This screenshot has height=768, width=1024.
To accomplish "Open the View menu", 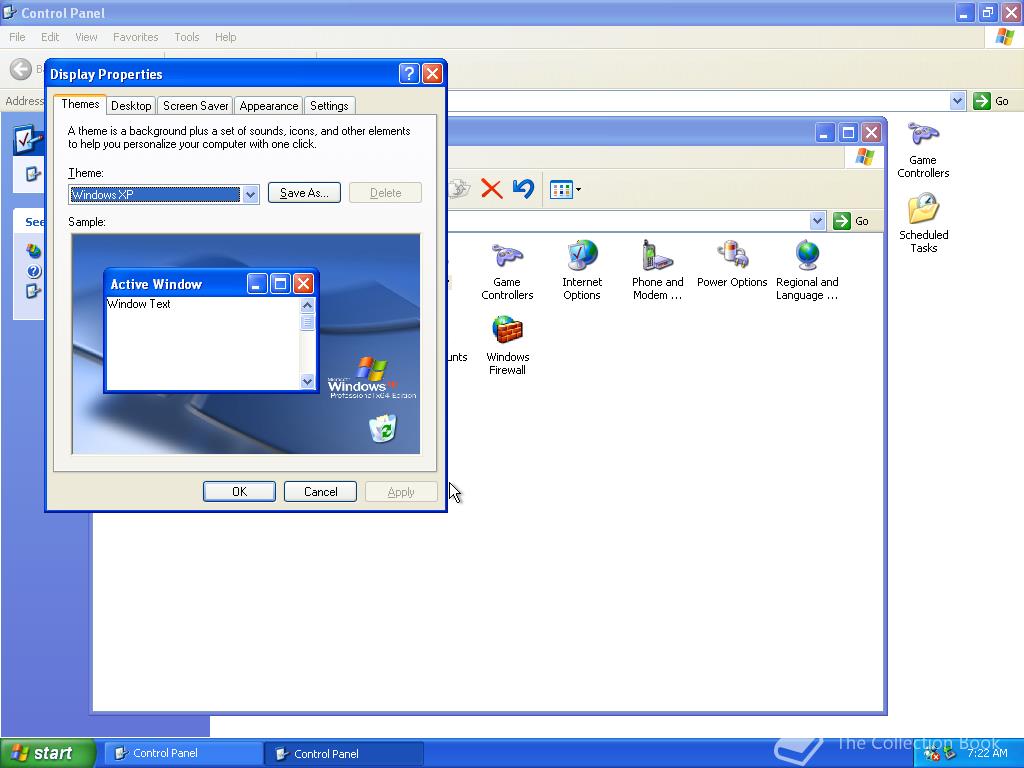I will [86, 37].
